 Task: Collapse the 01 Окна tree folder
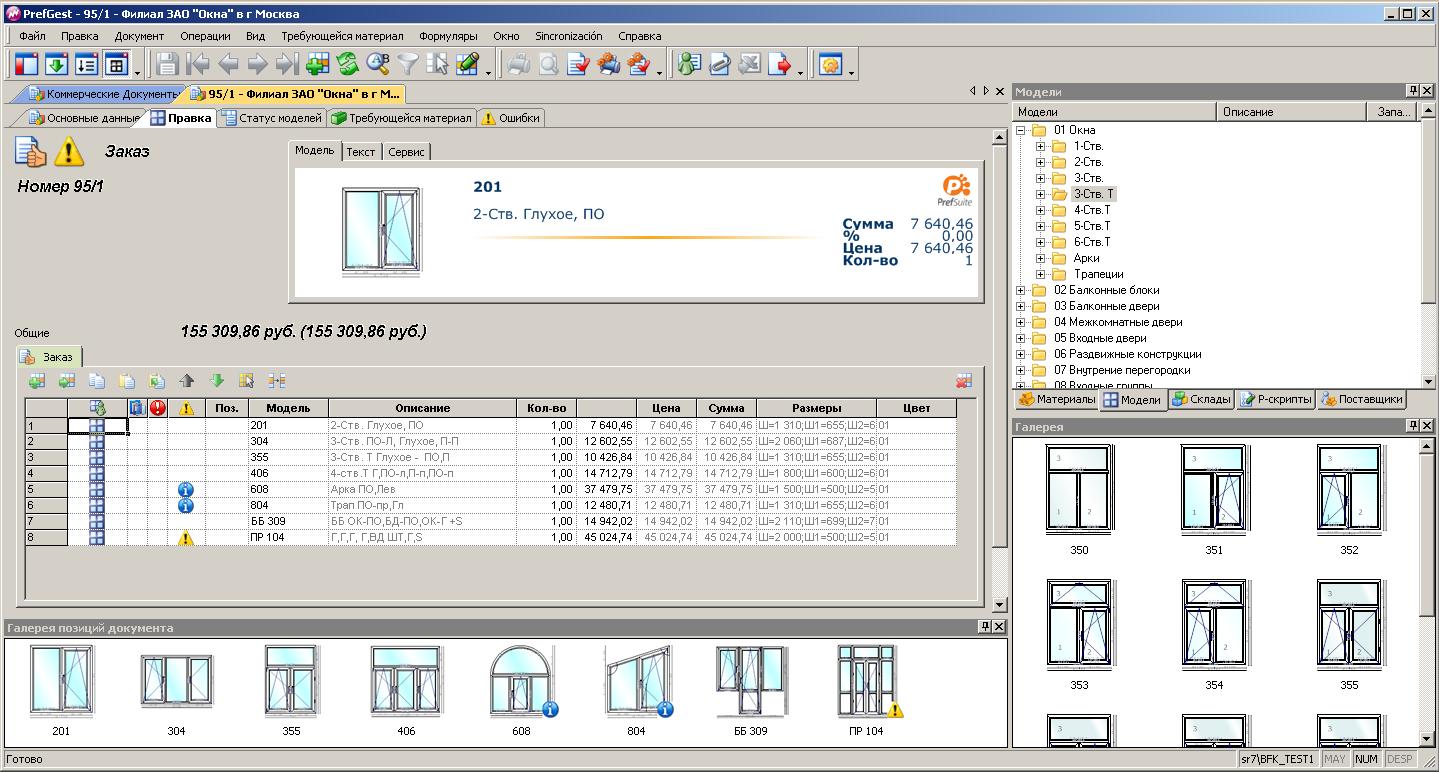click(x=1021, y=130)
